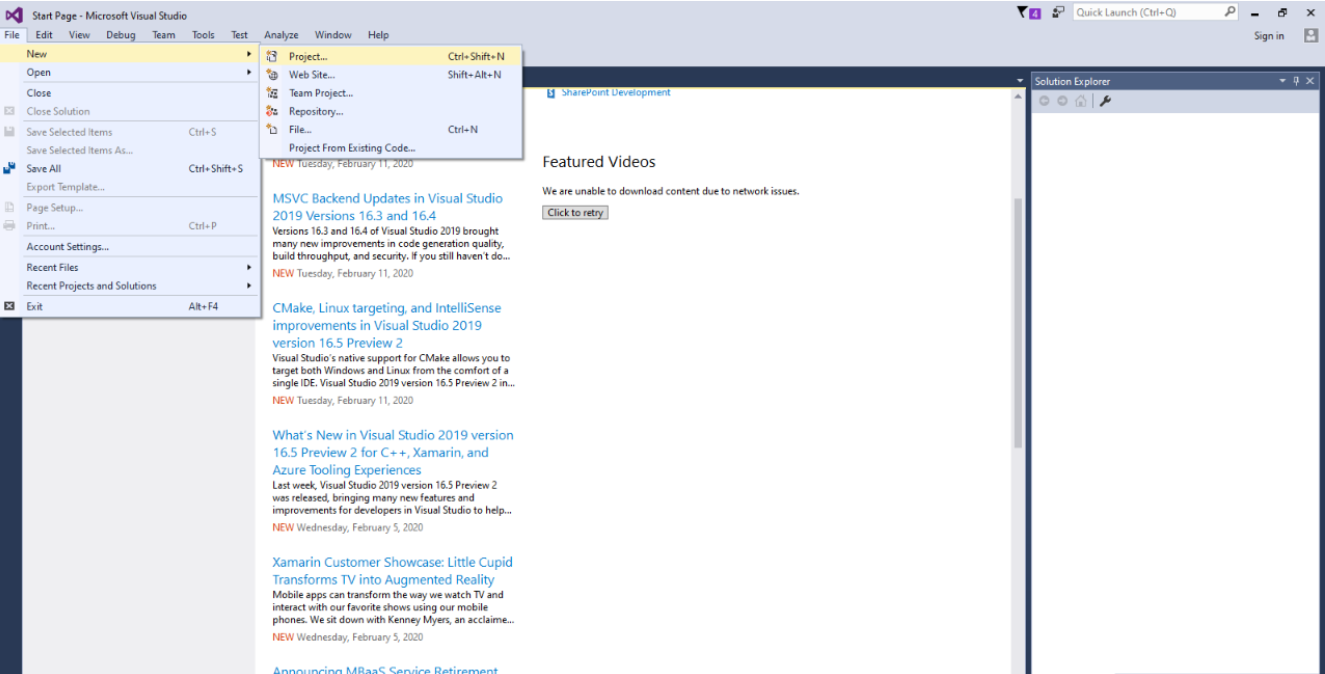Open the send feedback icon beside Quick Launch

pyautogui.click(x=1058, y=12)
